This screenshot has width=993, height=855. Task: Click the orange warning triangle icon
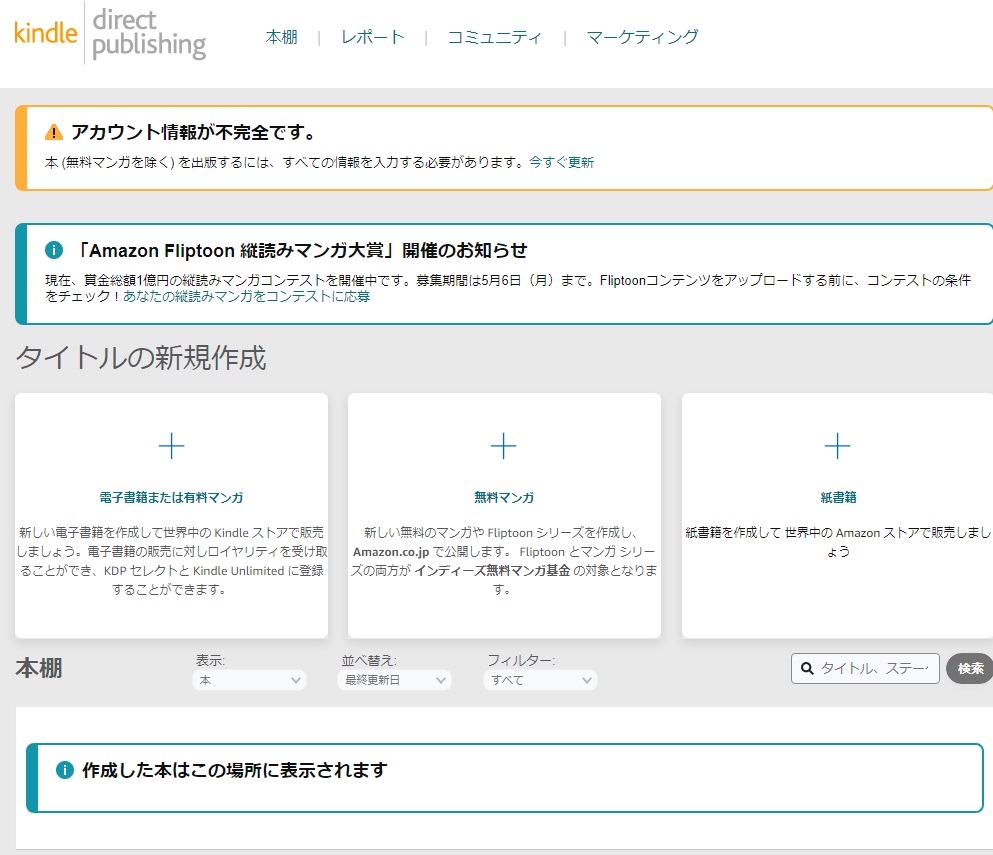[x=54, y=133]
